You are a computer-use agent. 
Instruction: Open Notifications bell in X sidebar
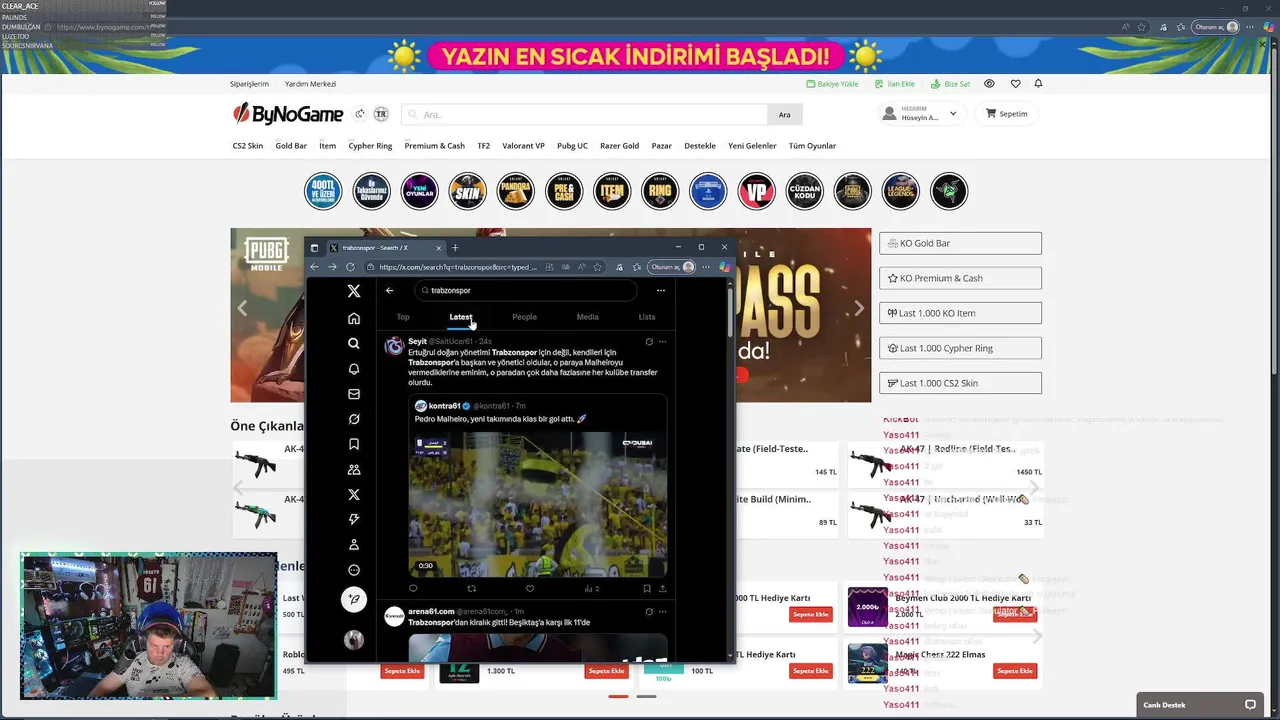tap(354, 369)
